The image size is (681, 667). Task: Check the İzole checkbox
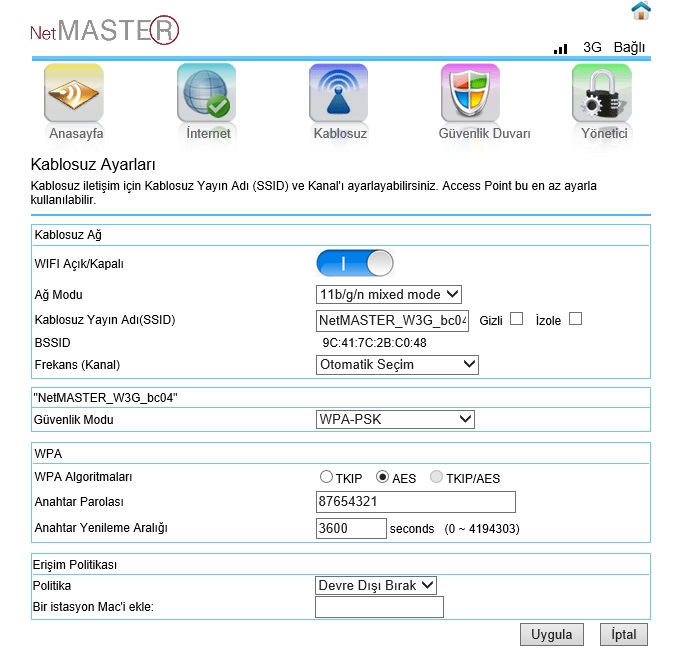click(x=575, y=319)
